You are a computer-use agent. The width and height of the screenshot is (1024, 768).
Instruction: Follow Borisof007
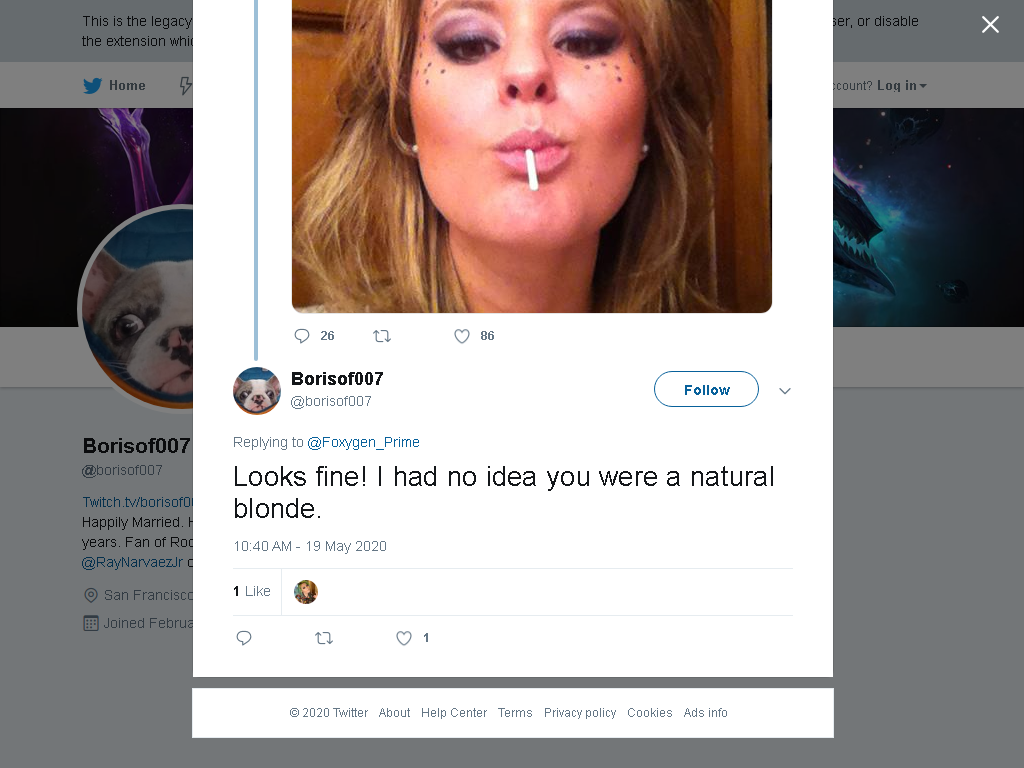[x=706, y=389]
